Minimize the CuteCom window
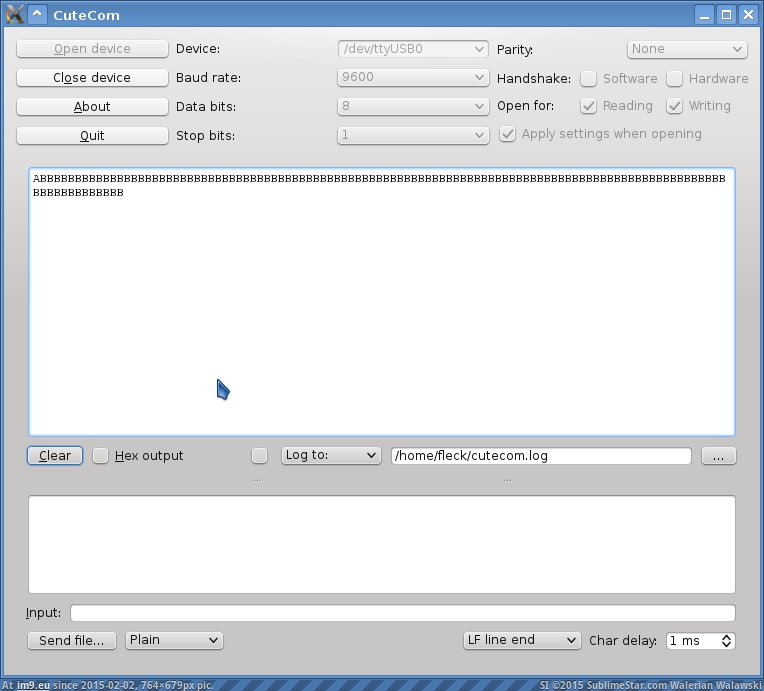Viewport: 764px width, 691px height. click(704, 15)
